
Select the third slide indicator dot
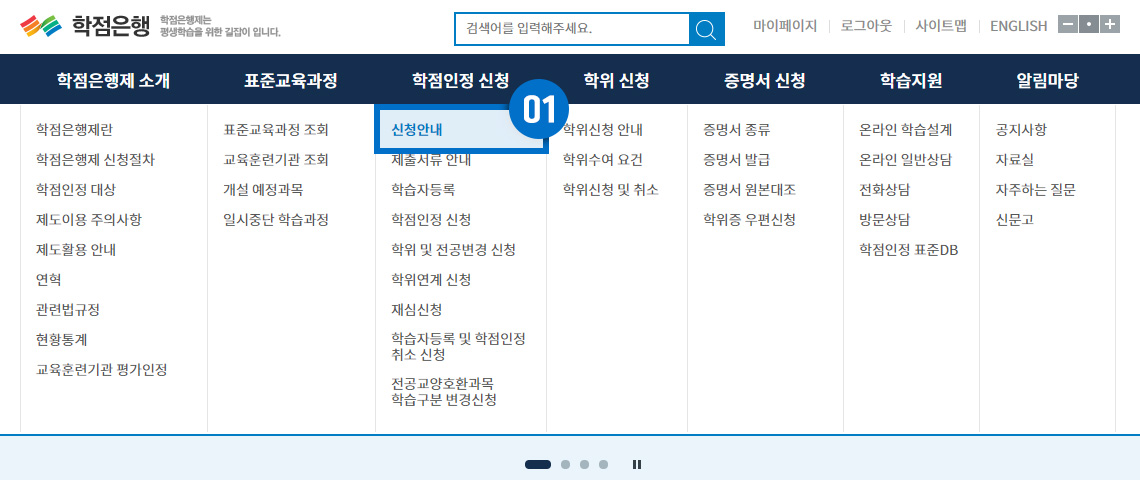(584, 464)
